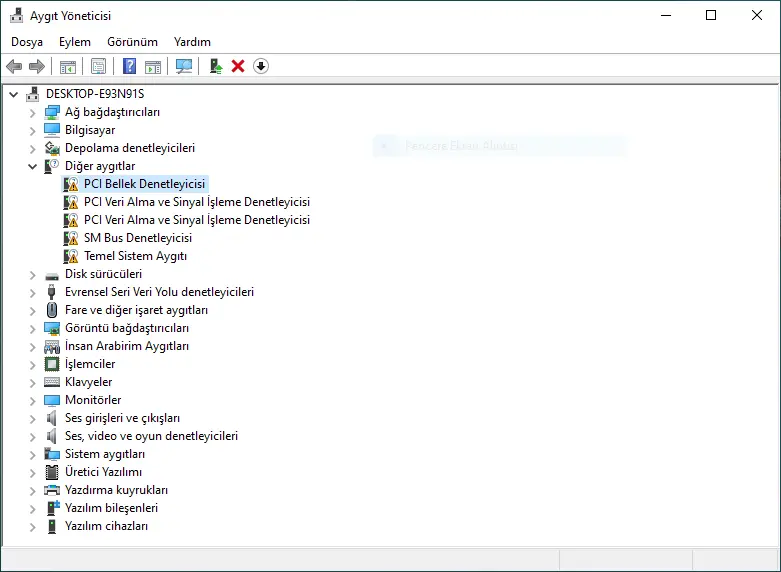Select Üretici Yazılımı label
This screenshot has width=781, height=572.
pyautogui.click(x=104, y=472)
